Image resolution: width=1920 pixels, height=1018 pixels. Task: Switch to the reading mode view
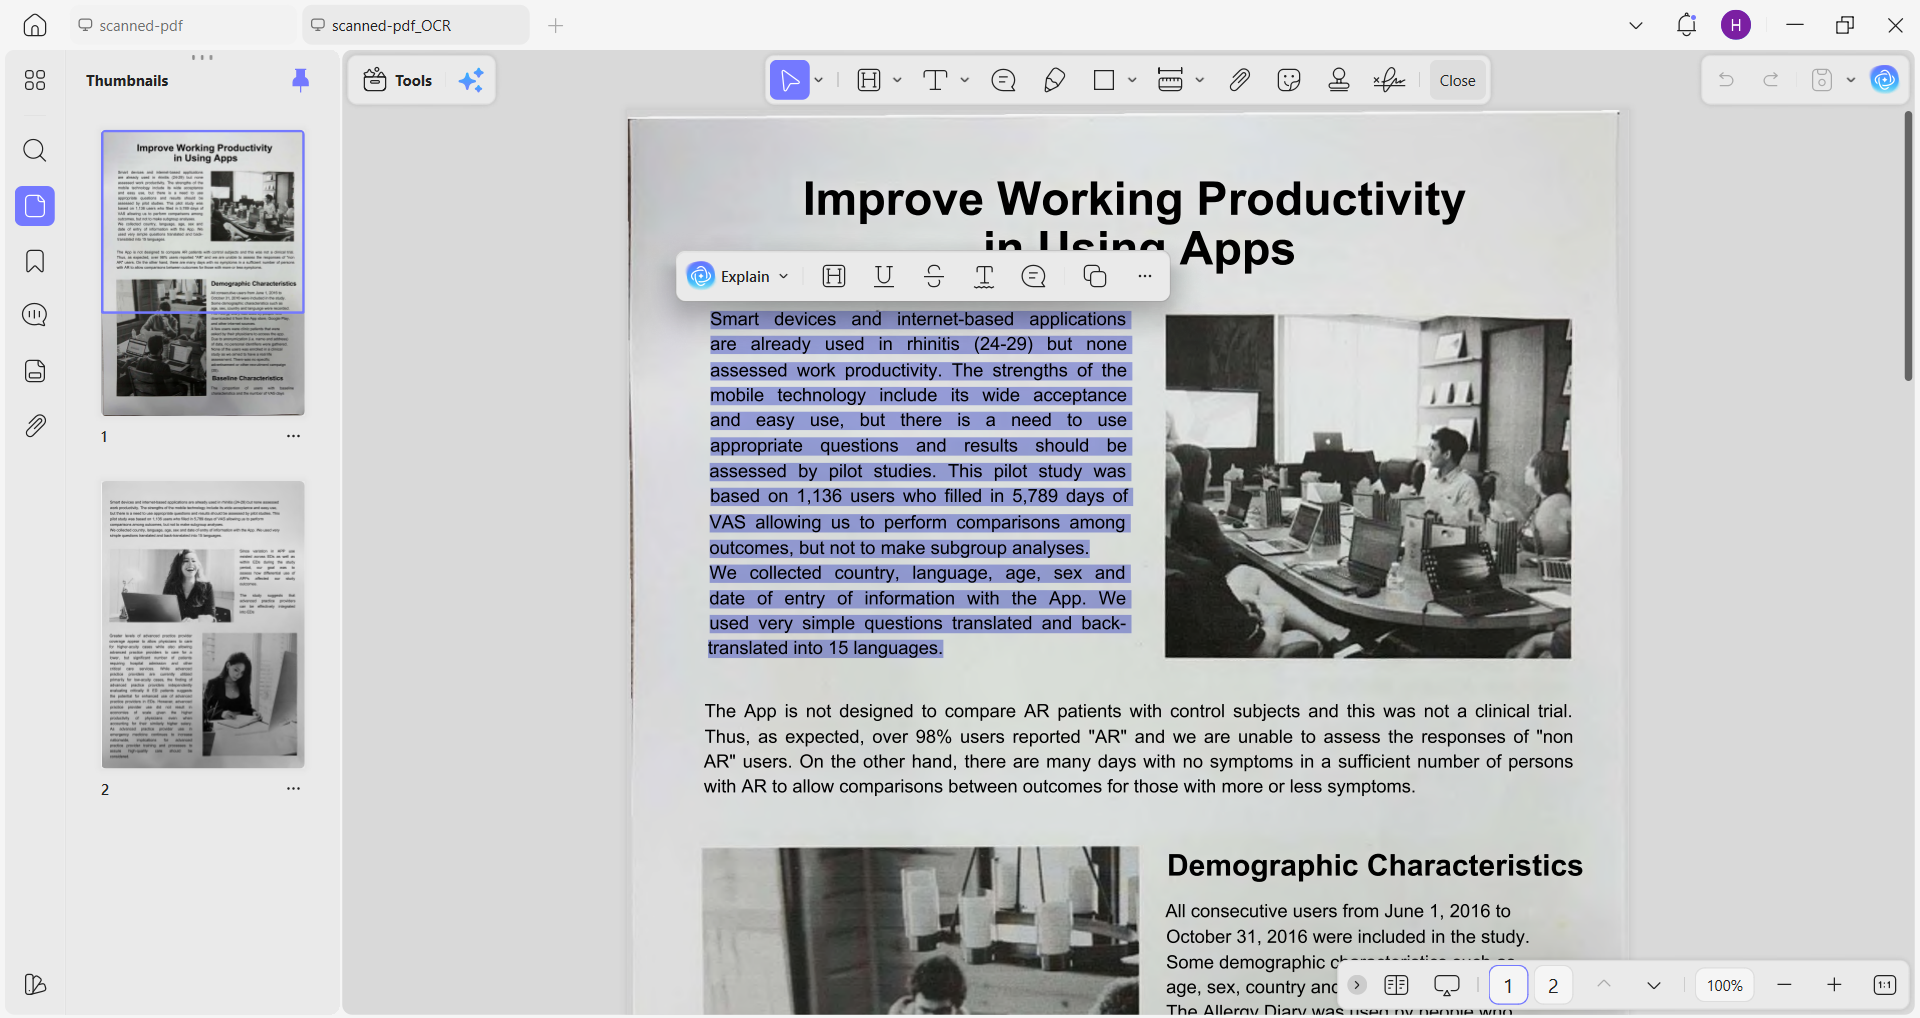(x=1397, y=985)
